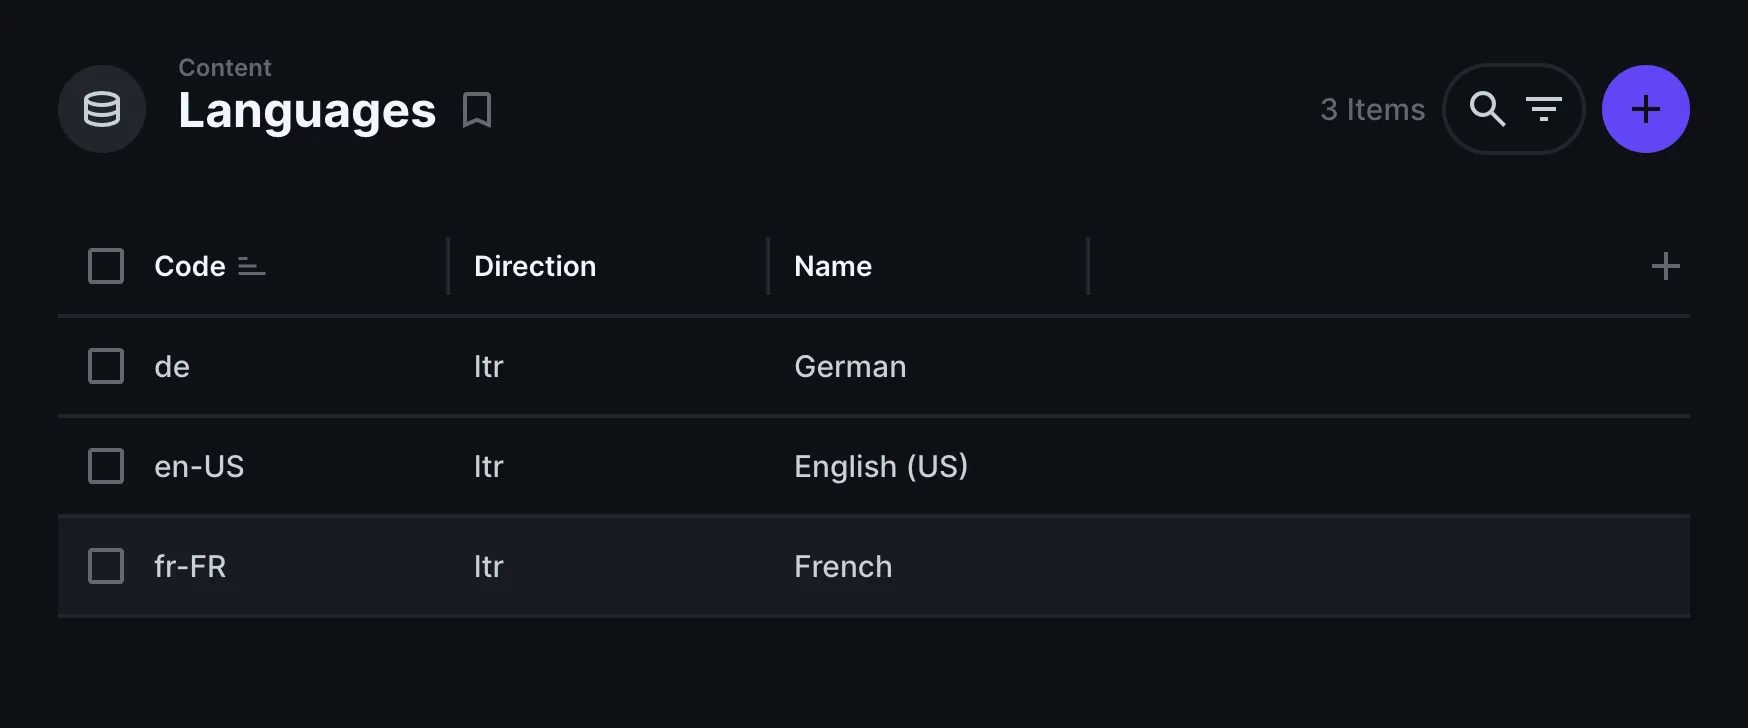Image resolution: width=1748 pixels, height=728 pixels.
Task: Click the bookmark icon next to Languages title
Action: [x=478, y=111]
